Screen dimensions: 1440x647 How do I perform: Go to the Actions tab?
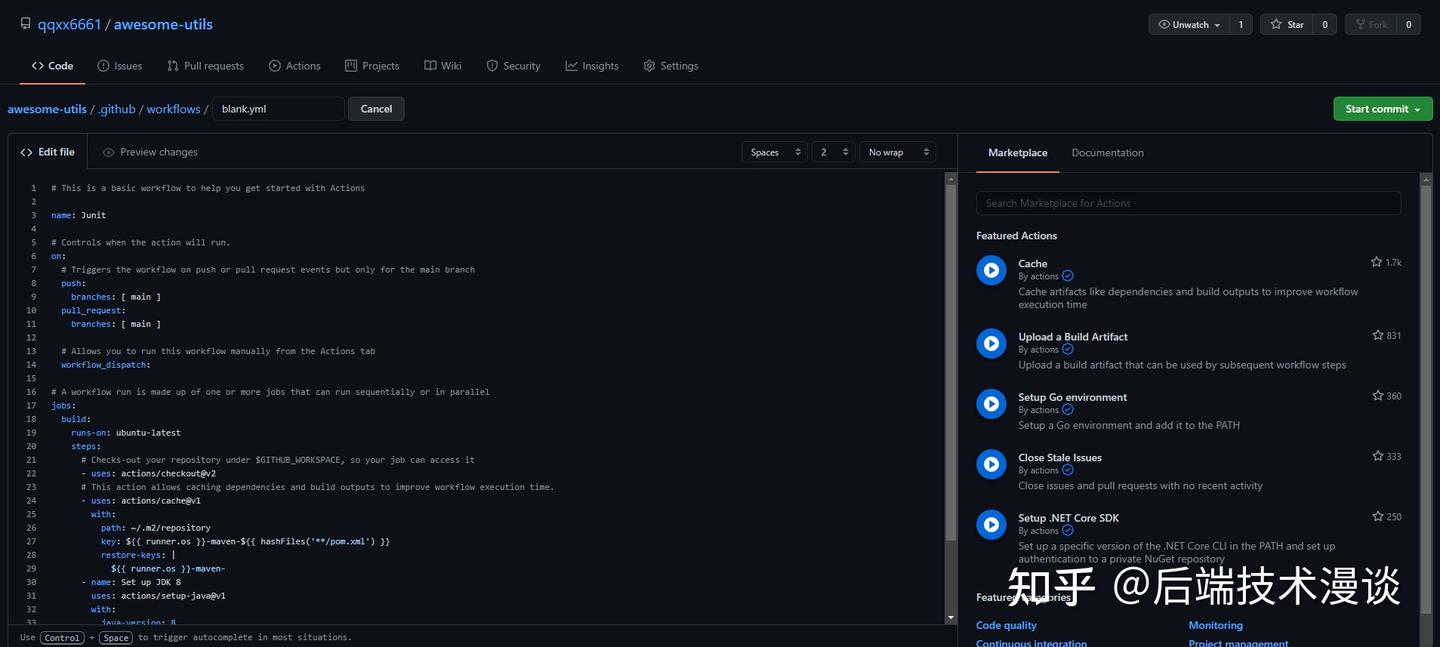click(x=295, y=66)
